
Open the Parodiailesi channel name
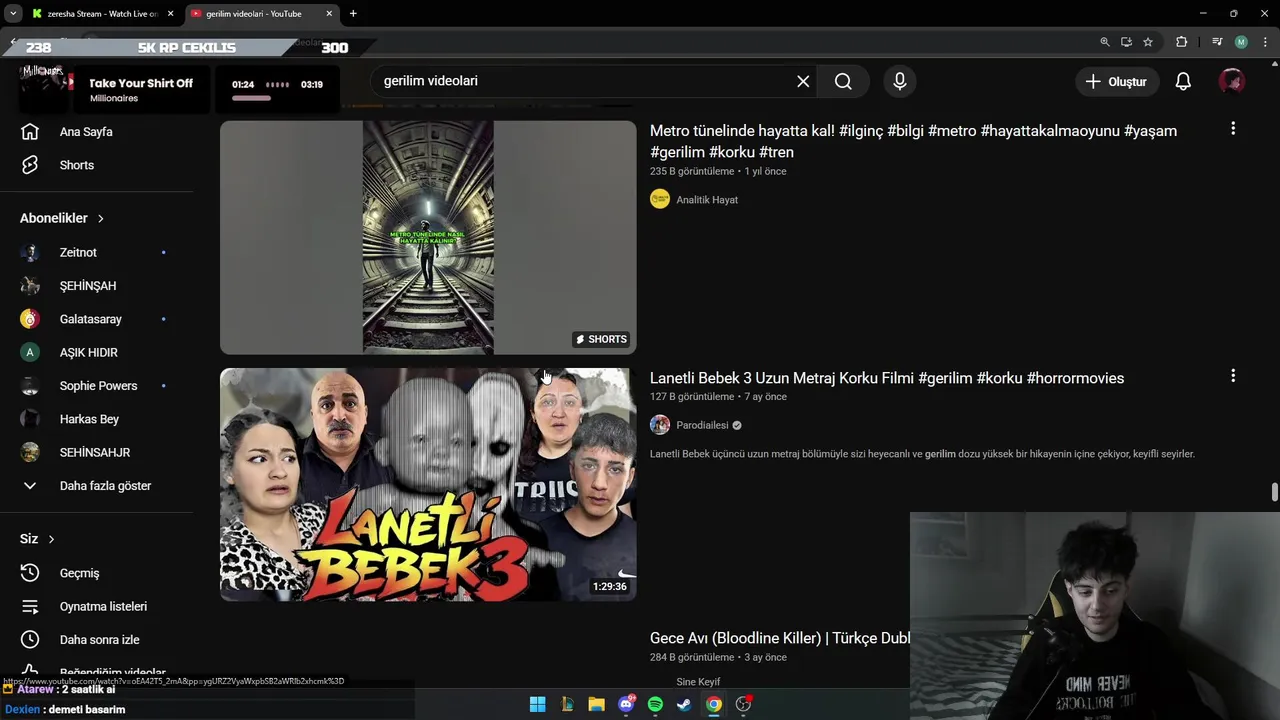[x=702, y=425]
